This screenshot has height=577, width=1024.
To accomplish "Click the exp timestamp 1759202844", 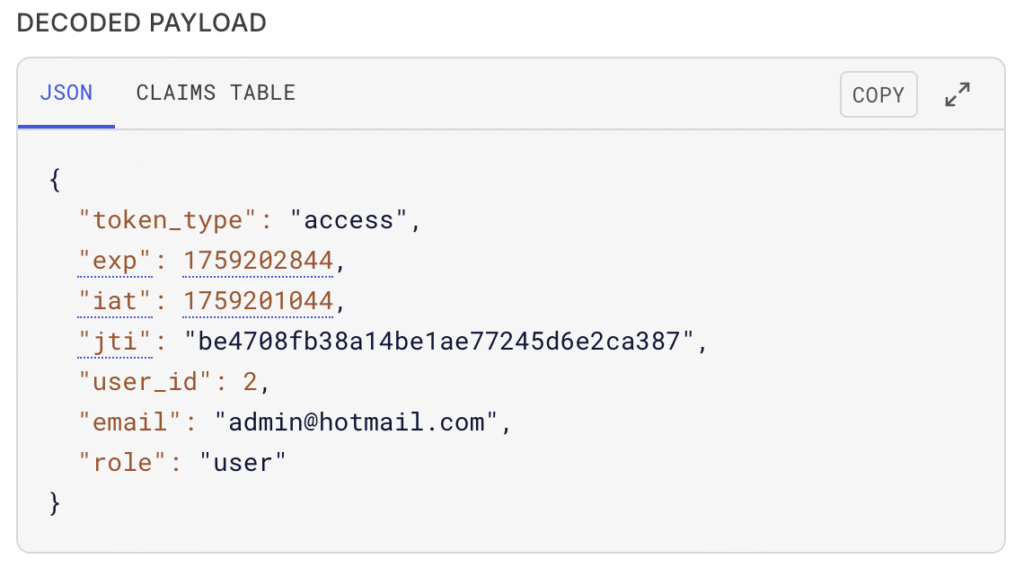I will [x=257, y=261].
